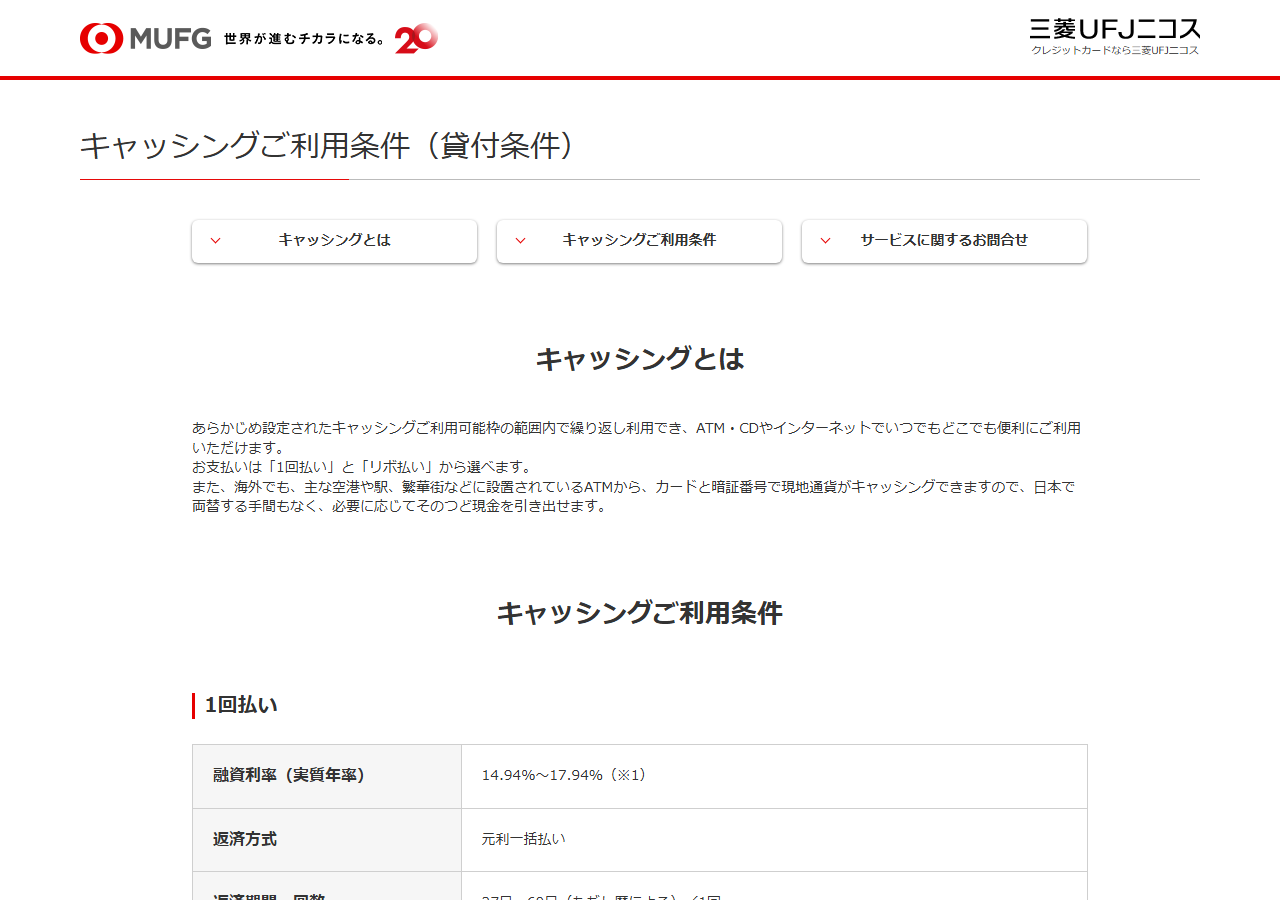Screen dimensions: 1280x900
Task: Click the tagline クレジットカードなら三菱UFJニコス
Action: pos(1115,50)
